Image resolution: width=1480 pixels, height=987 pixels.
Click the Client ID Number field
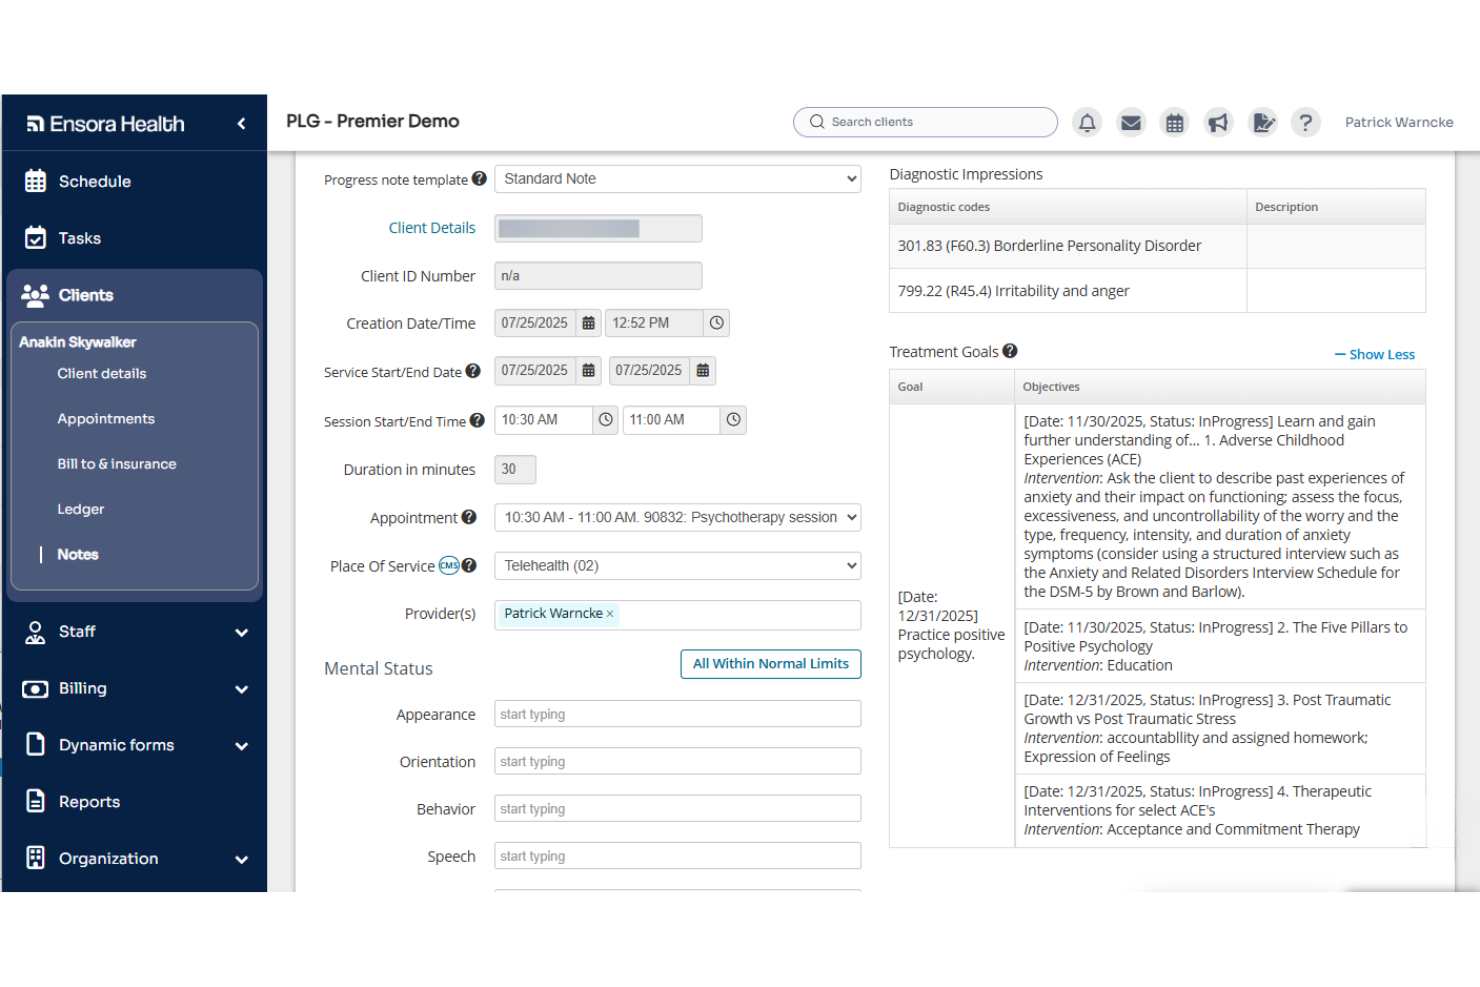pyautogui.click(x=598, y=276)
